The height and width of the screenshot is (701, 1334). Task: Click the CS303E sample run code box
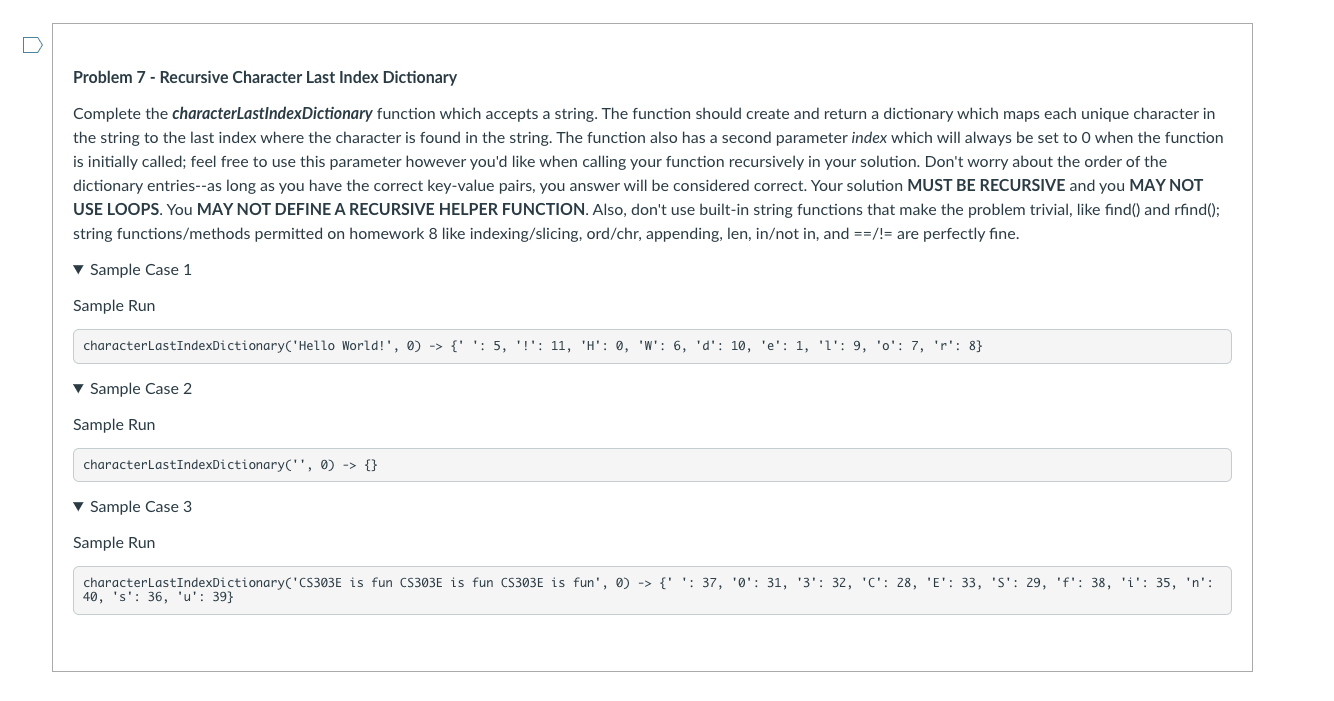tap(651, 590)
